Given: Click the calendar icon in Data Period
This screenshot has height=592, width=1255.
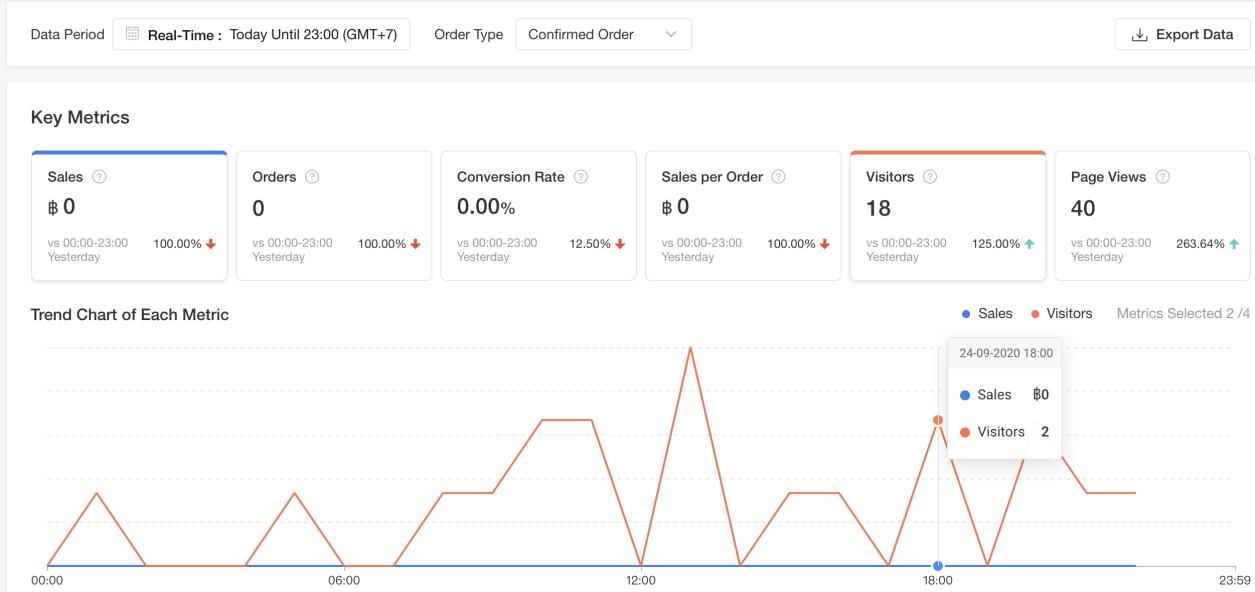Looking at the screenshot, I should coord(132,34).
